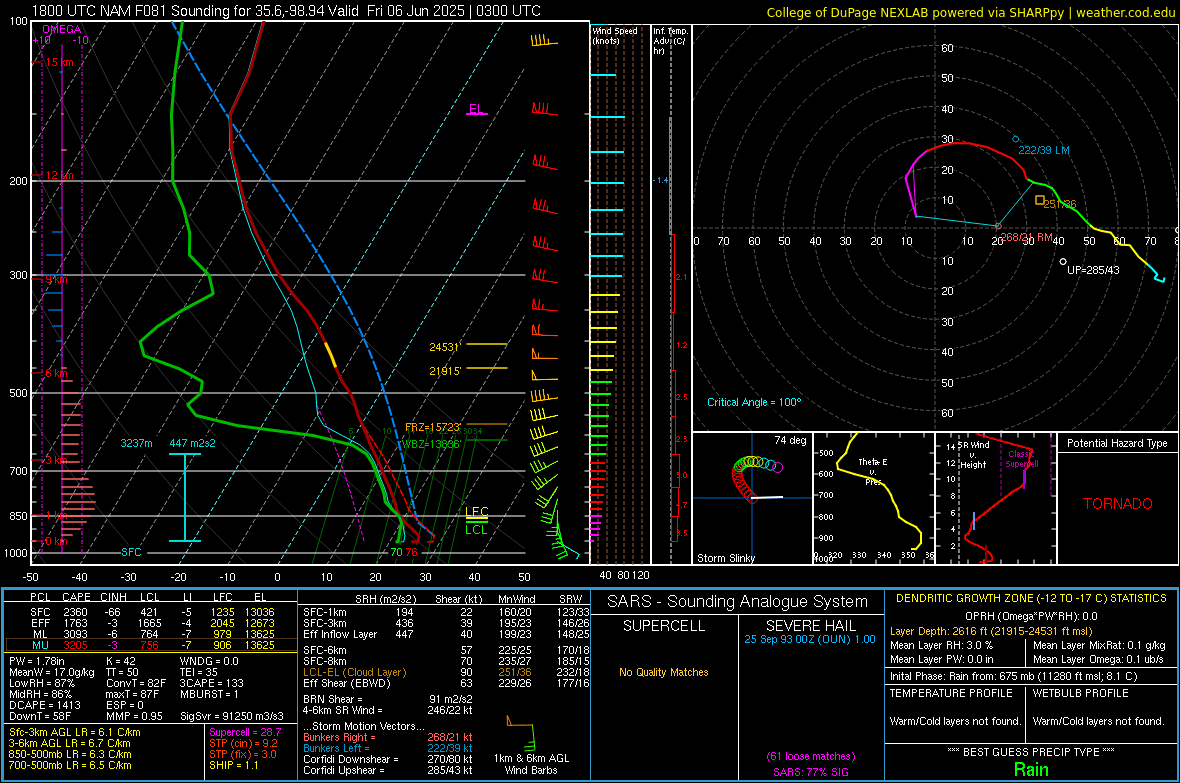Screen dimensions: 1180x783
Task: Click the OMEGA label on the skew-T
Action: [62, 29]
